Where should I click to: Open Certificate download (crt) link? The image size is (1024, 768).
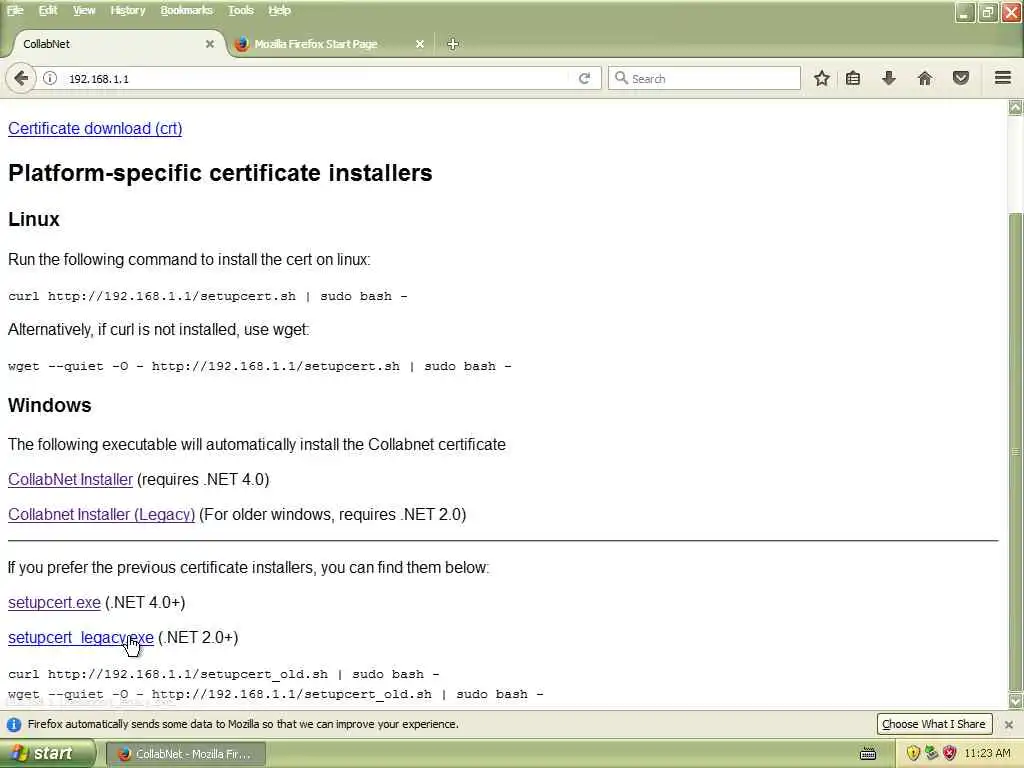[x=95, y=129]
